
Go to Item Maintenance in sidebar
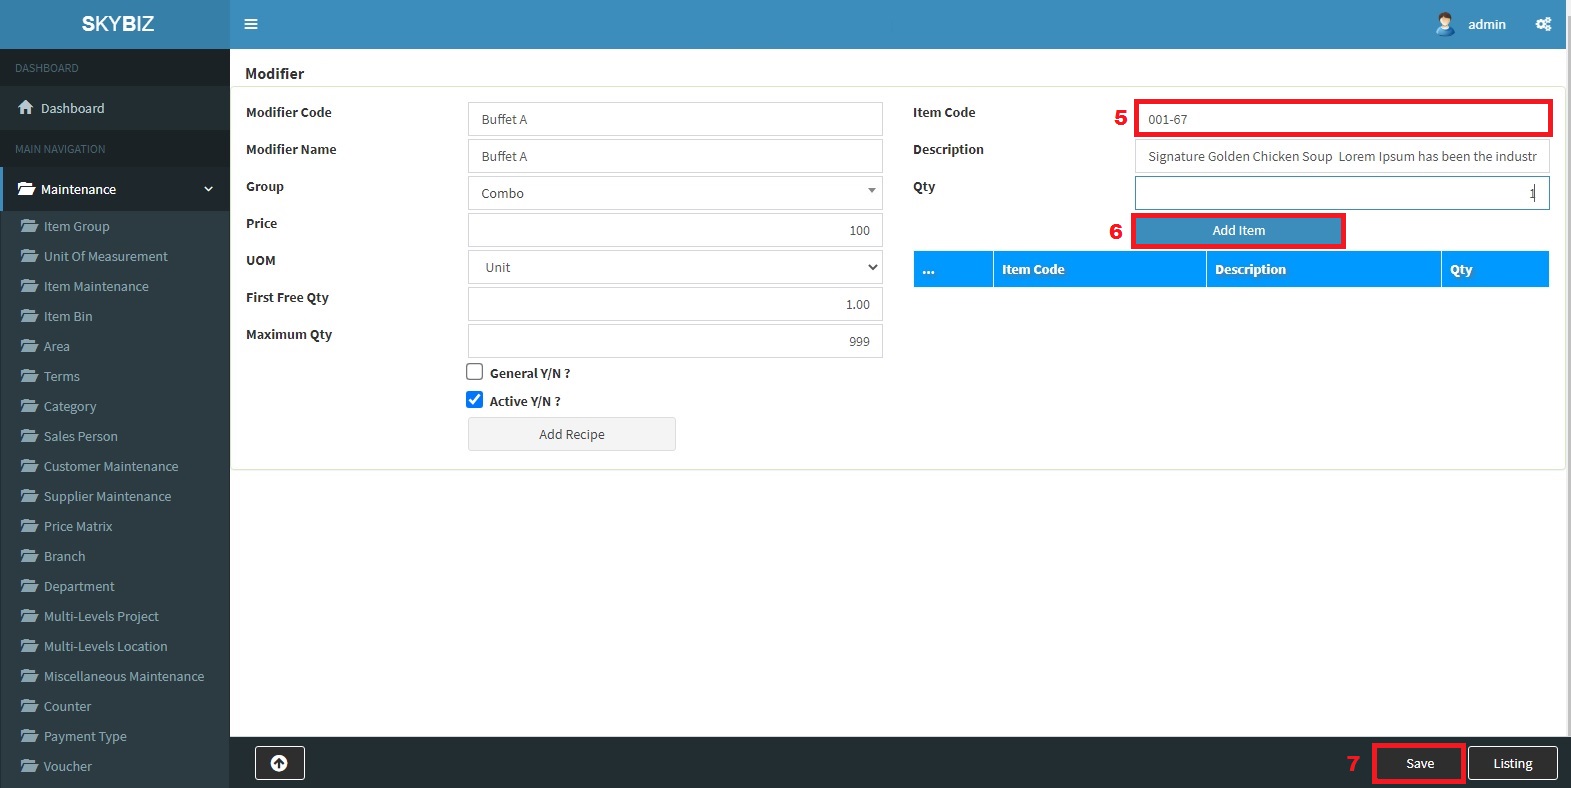pos(96,286)
